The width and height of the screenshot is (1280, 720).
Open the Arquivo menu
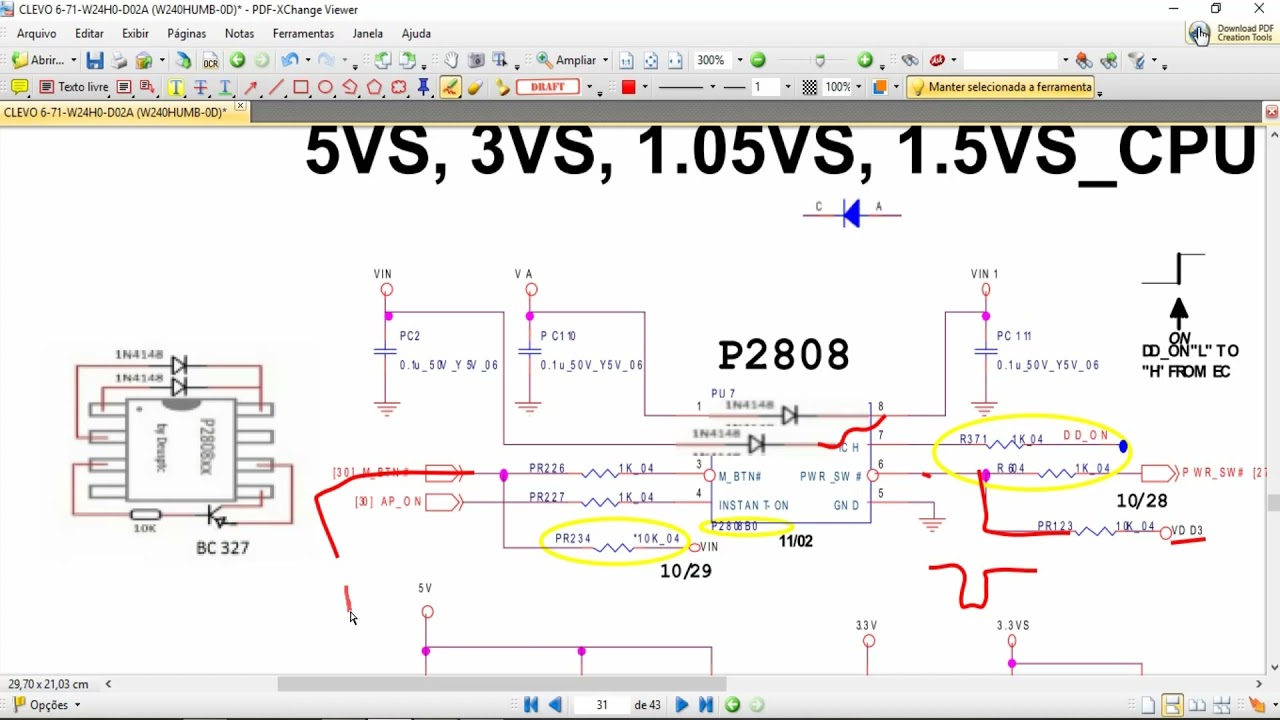coord(36,33)
